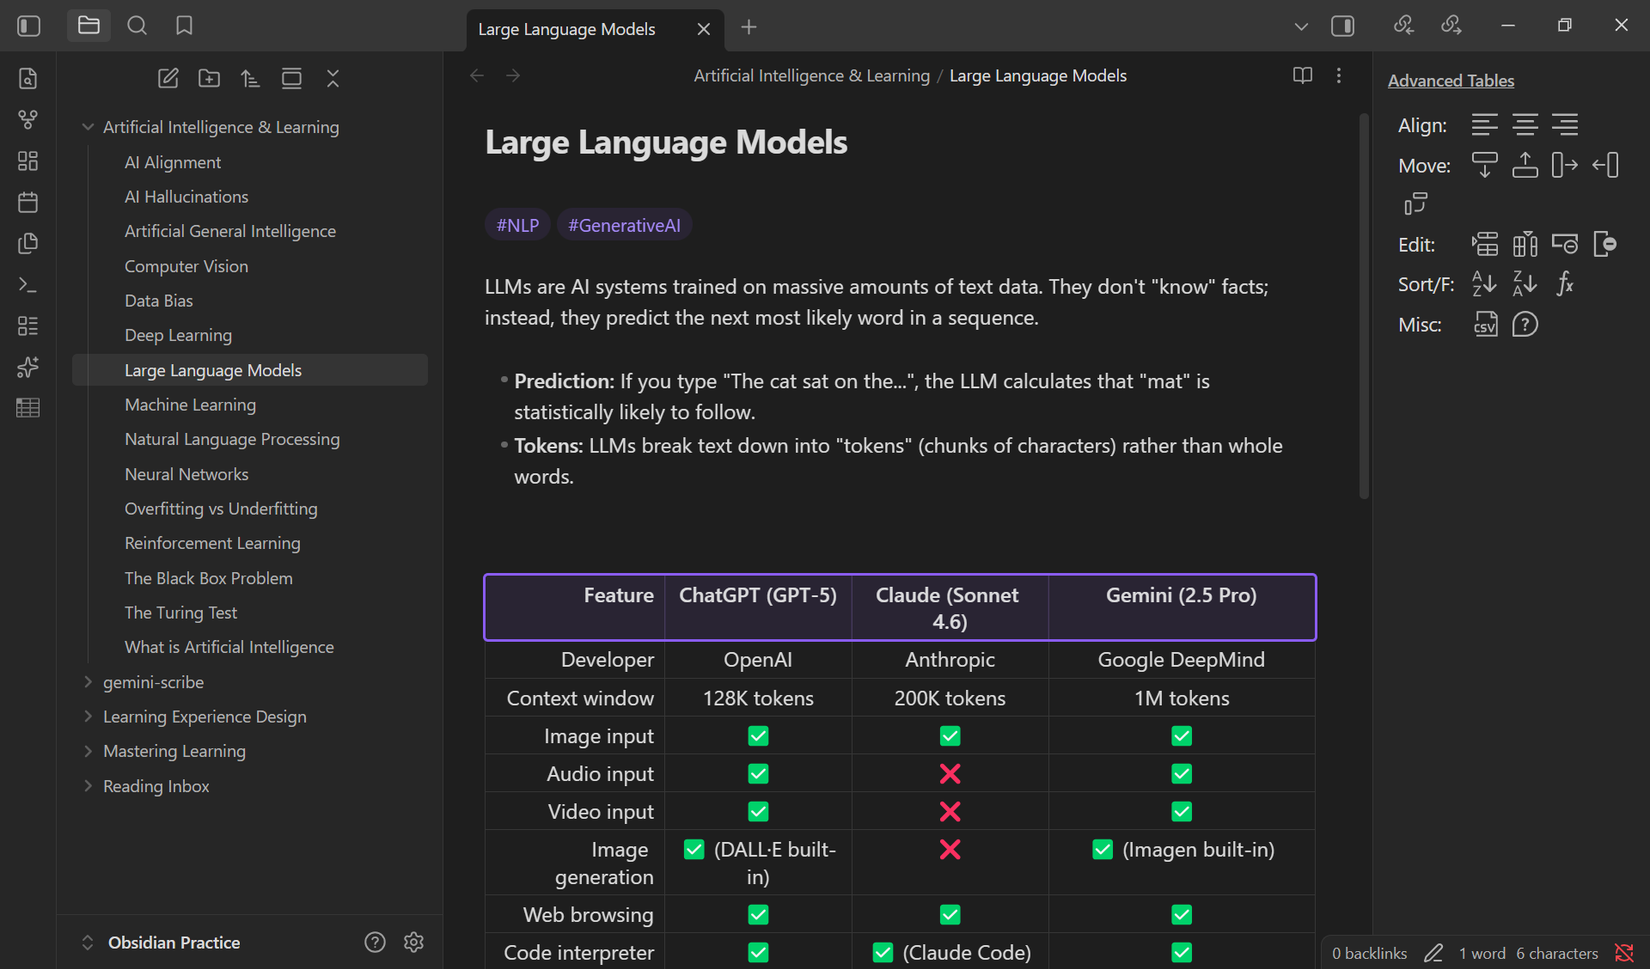Move table row up
Image resolution: width=1650 pixels, height=969 pixels.
pyautogui.click(x=1525, y=165)
